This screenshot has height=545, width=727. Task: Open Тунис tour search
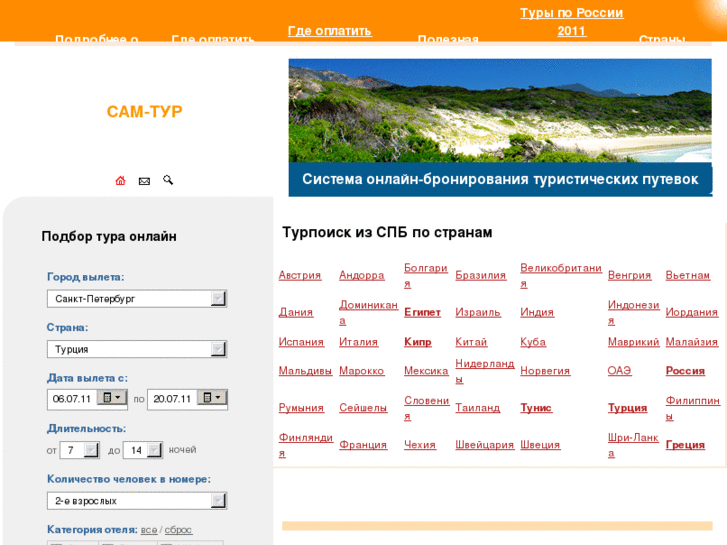pos(536,408)
